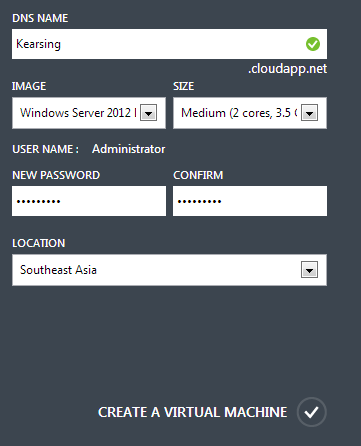Click the CONFIRM label
This screenshot has height=446, width=361.
(x=198, y=175)
